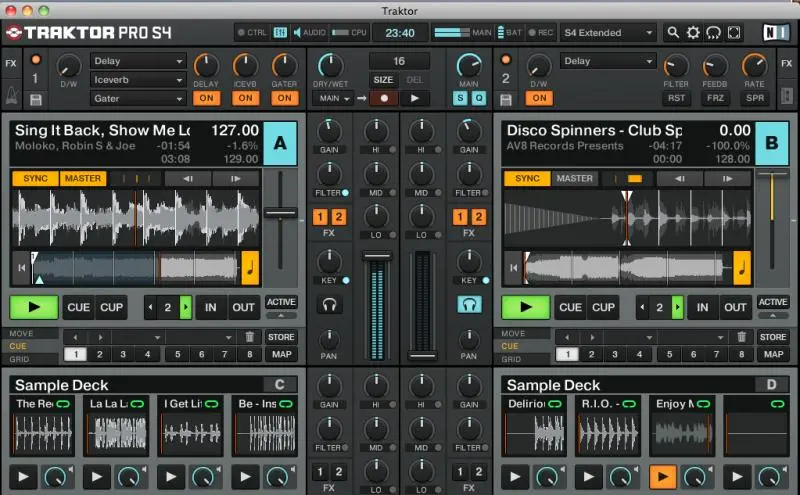Set Deck B as tempo MASTER
The height and width of the screenshot is (495, 800).
(x=574, y=178)
